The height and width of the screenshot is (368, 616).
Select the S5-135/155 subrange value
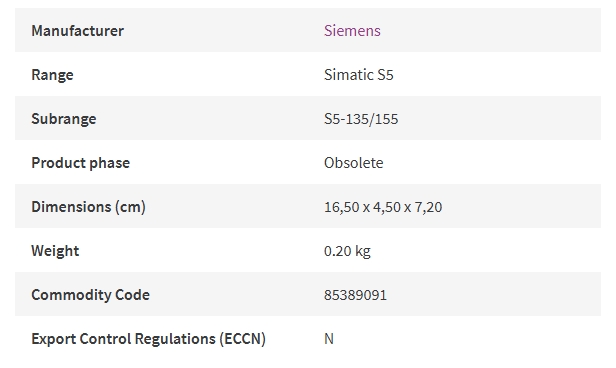tap(361, 119)
